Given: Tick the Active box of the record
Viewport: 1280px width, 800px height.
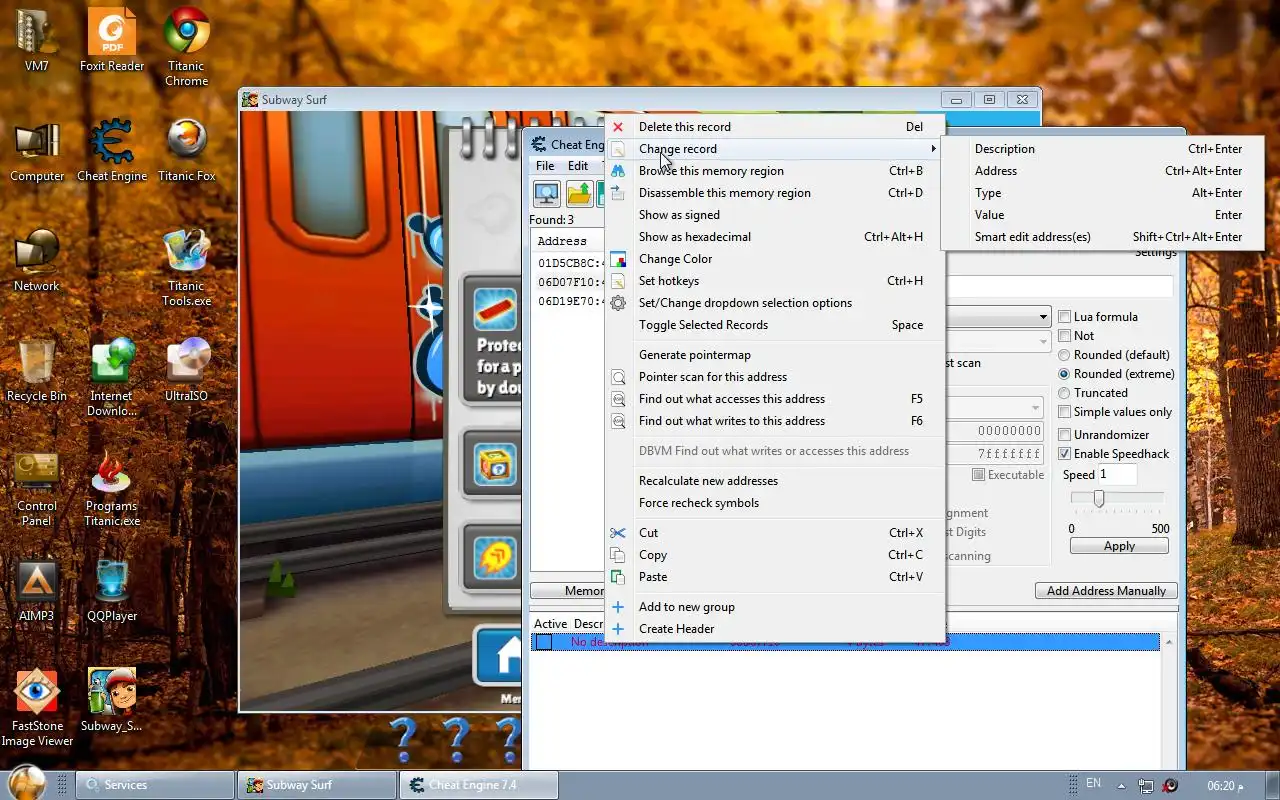Looking at the screenshot, I should pos(544,642).
